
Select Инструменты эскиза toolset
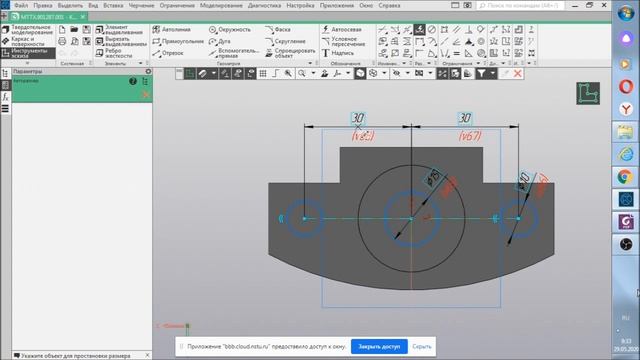pos(28,53)
